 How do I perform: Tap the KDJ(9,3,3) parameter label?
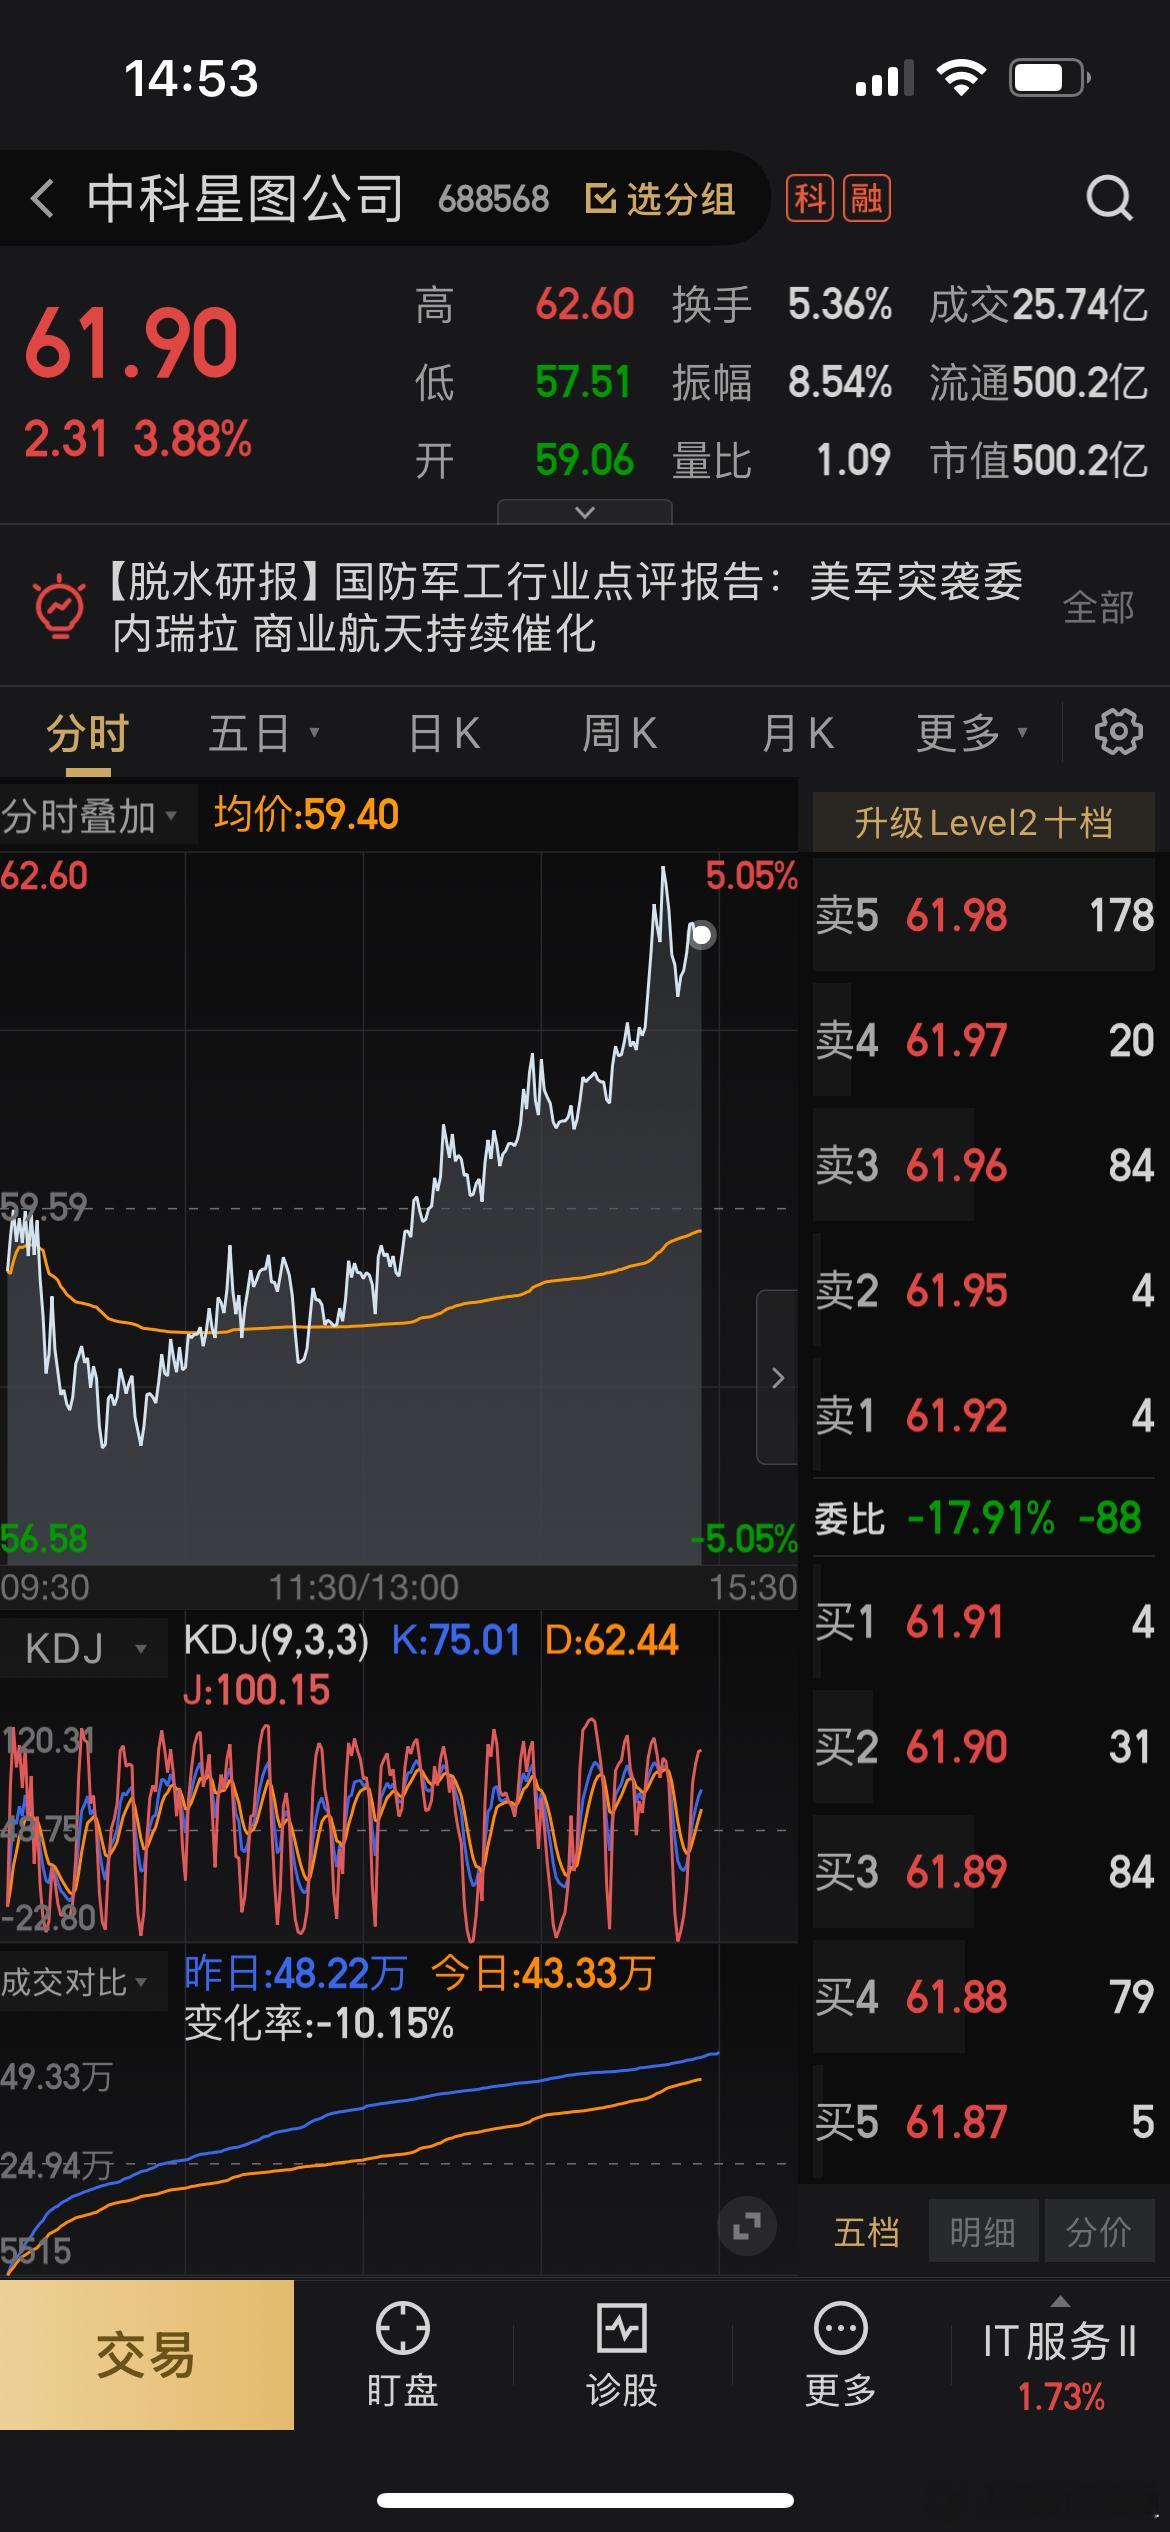[x=276, y=1640]
